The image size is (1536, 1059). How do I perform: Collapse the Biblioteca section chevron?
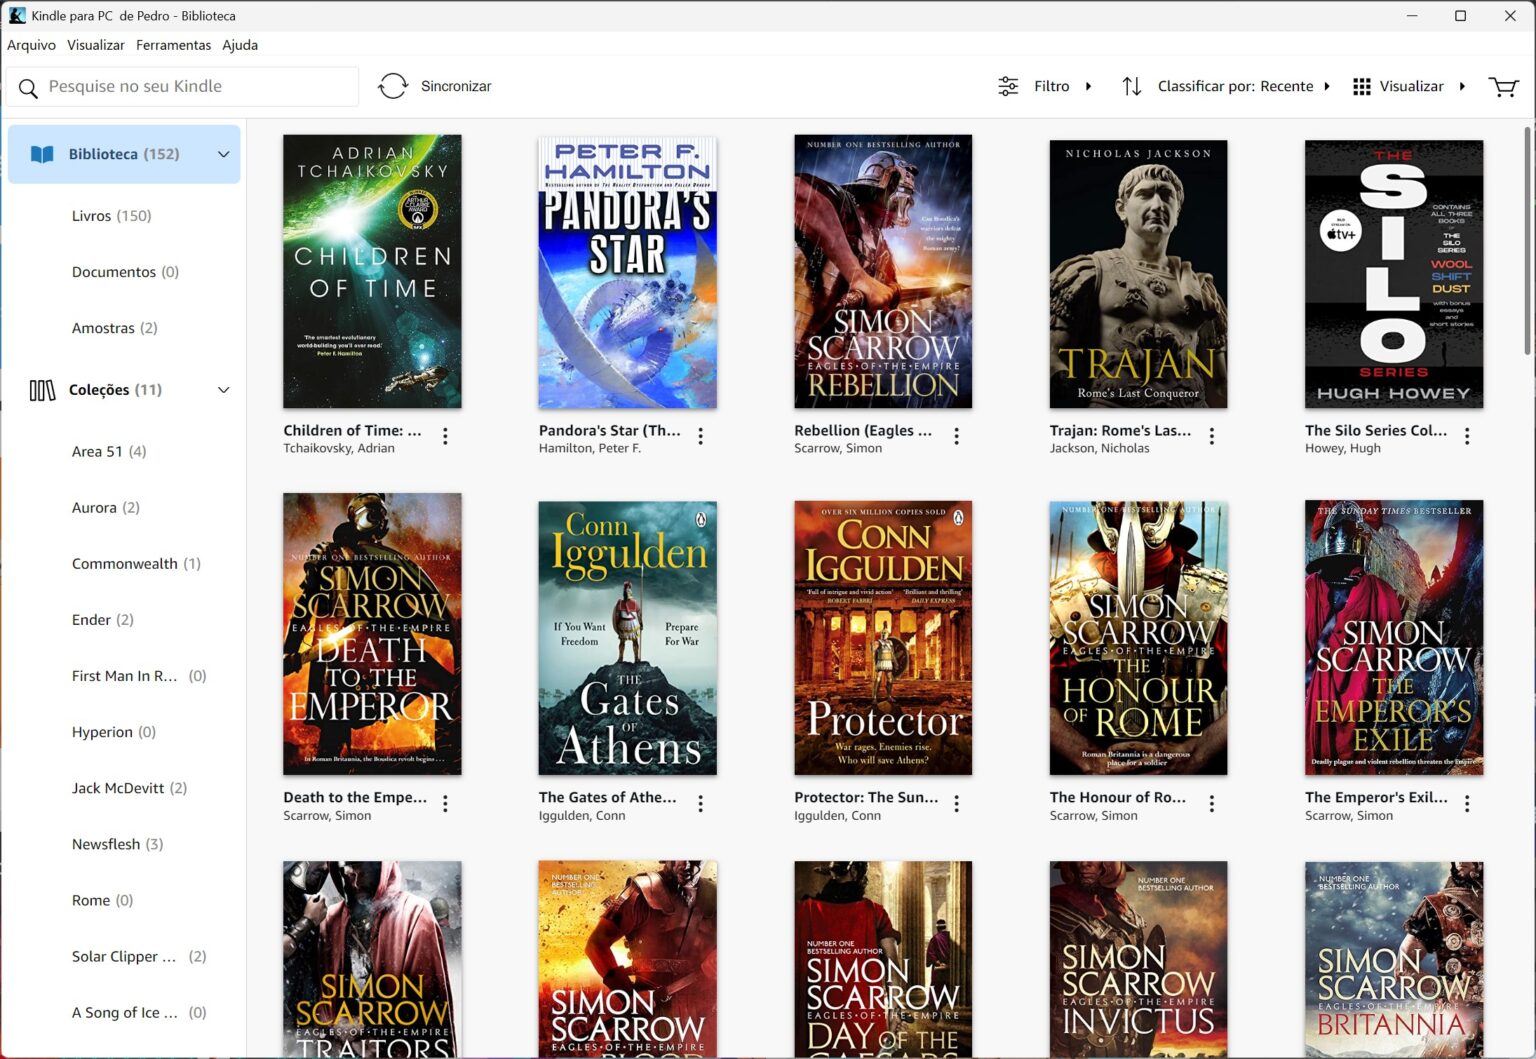224,154
